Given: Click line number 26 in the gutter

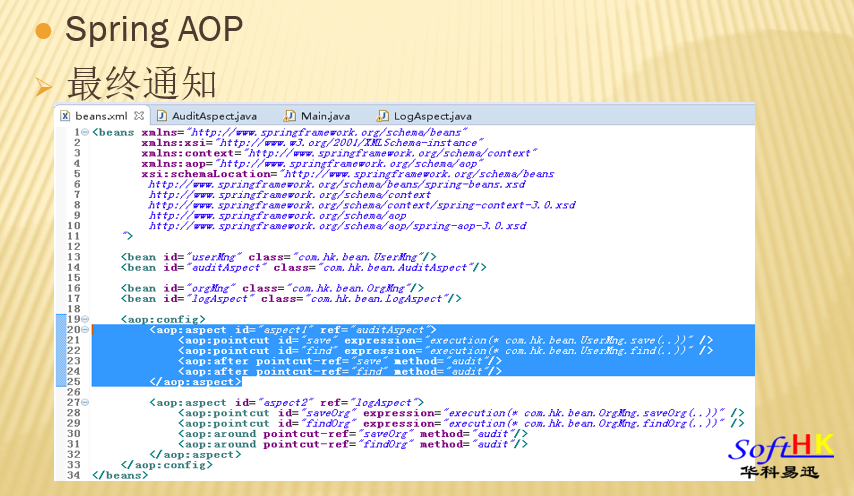Looking at the screenshot, I should [x=74, y=392].
